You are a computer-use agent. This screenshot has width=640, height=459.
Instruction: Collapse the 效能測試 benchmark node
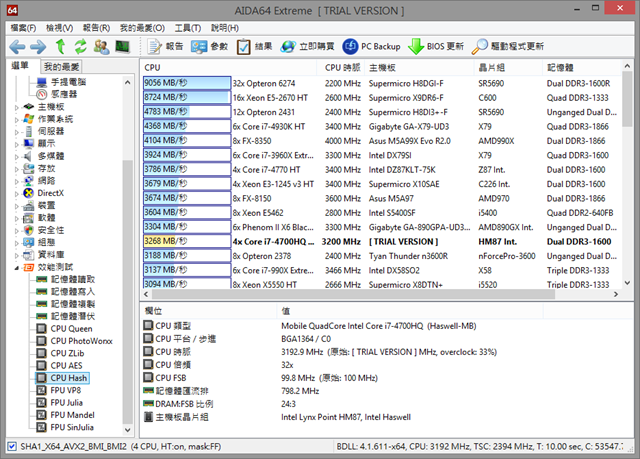17,268
